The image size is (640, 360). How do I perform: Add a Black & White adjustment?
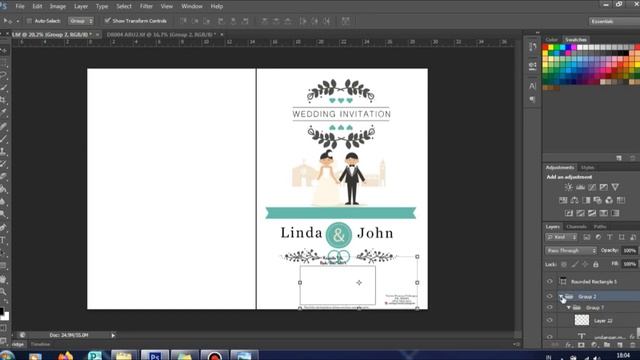[586, 200]
